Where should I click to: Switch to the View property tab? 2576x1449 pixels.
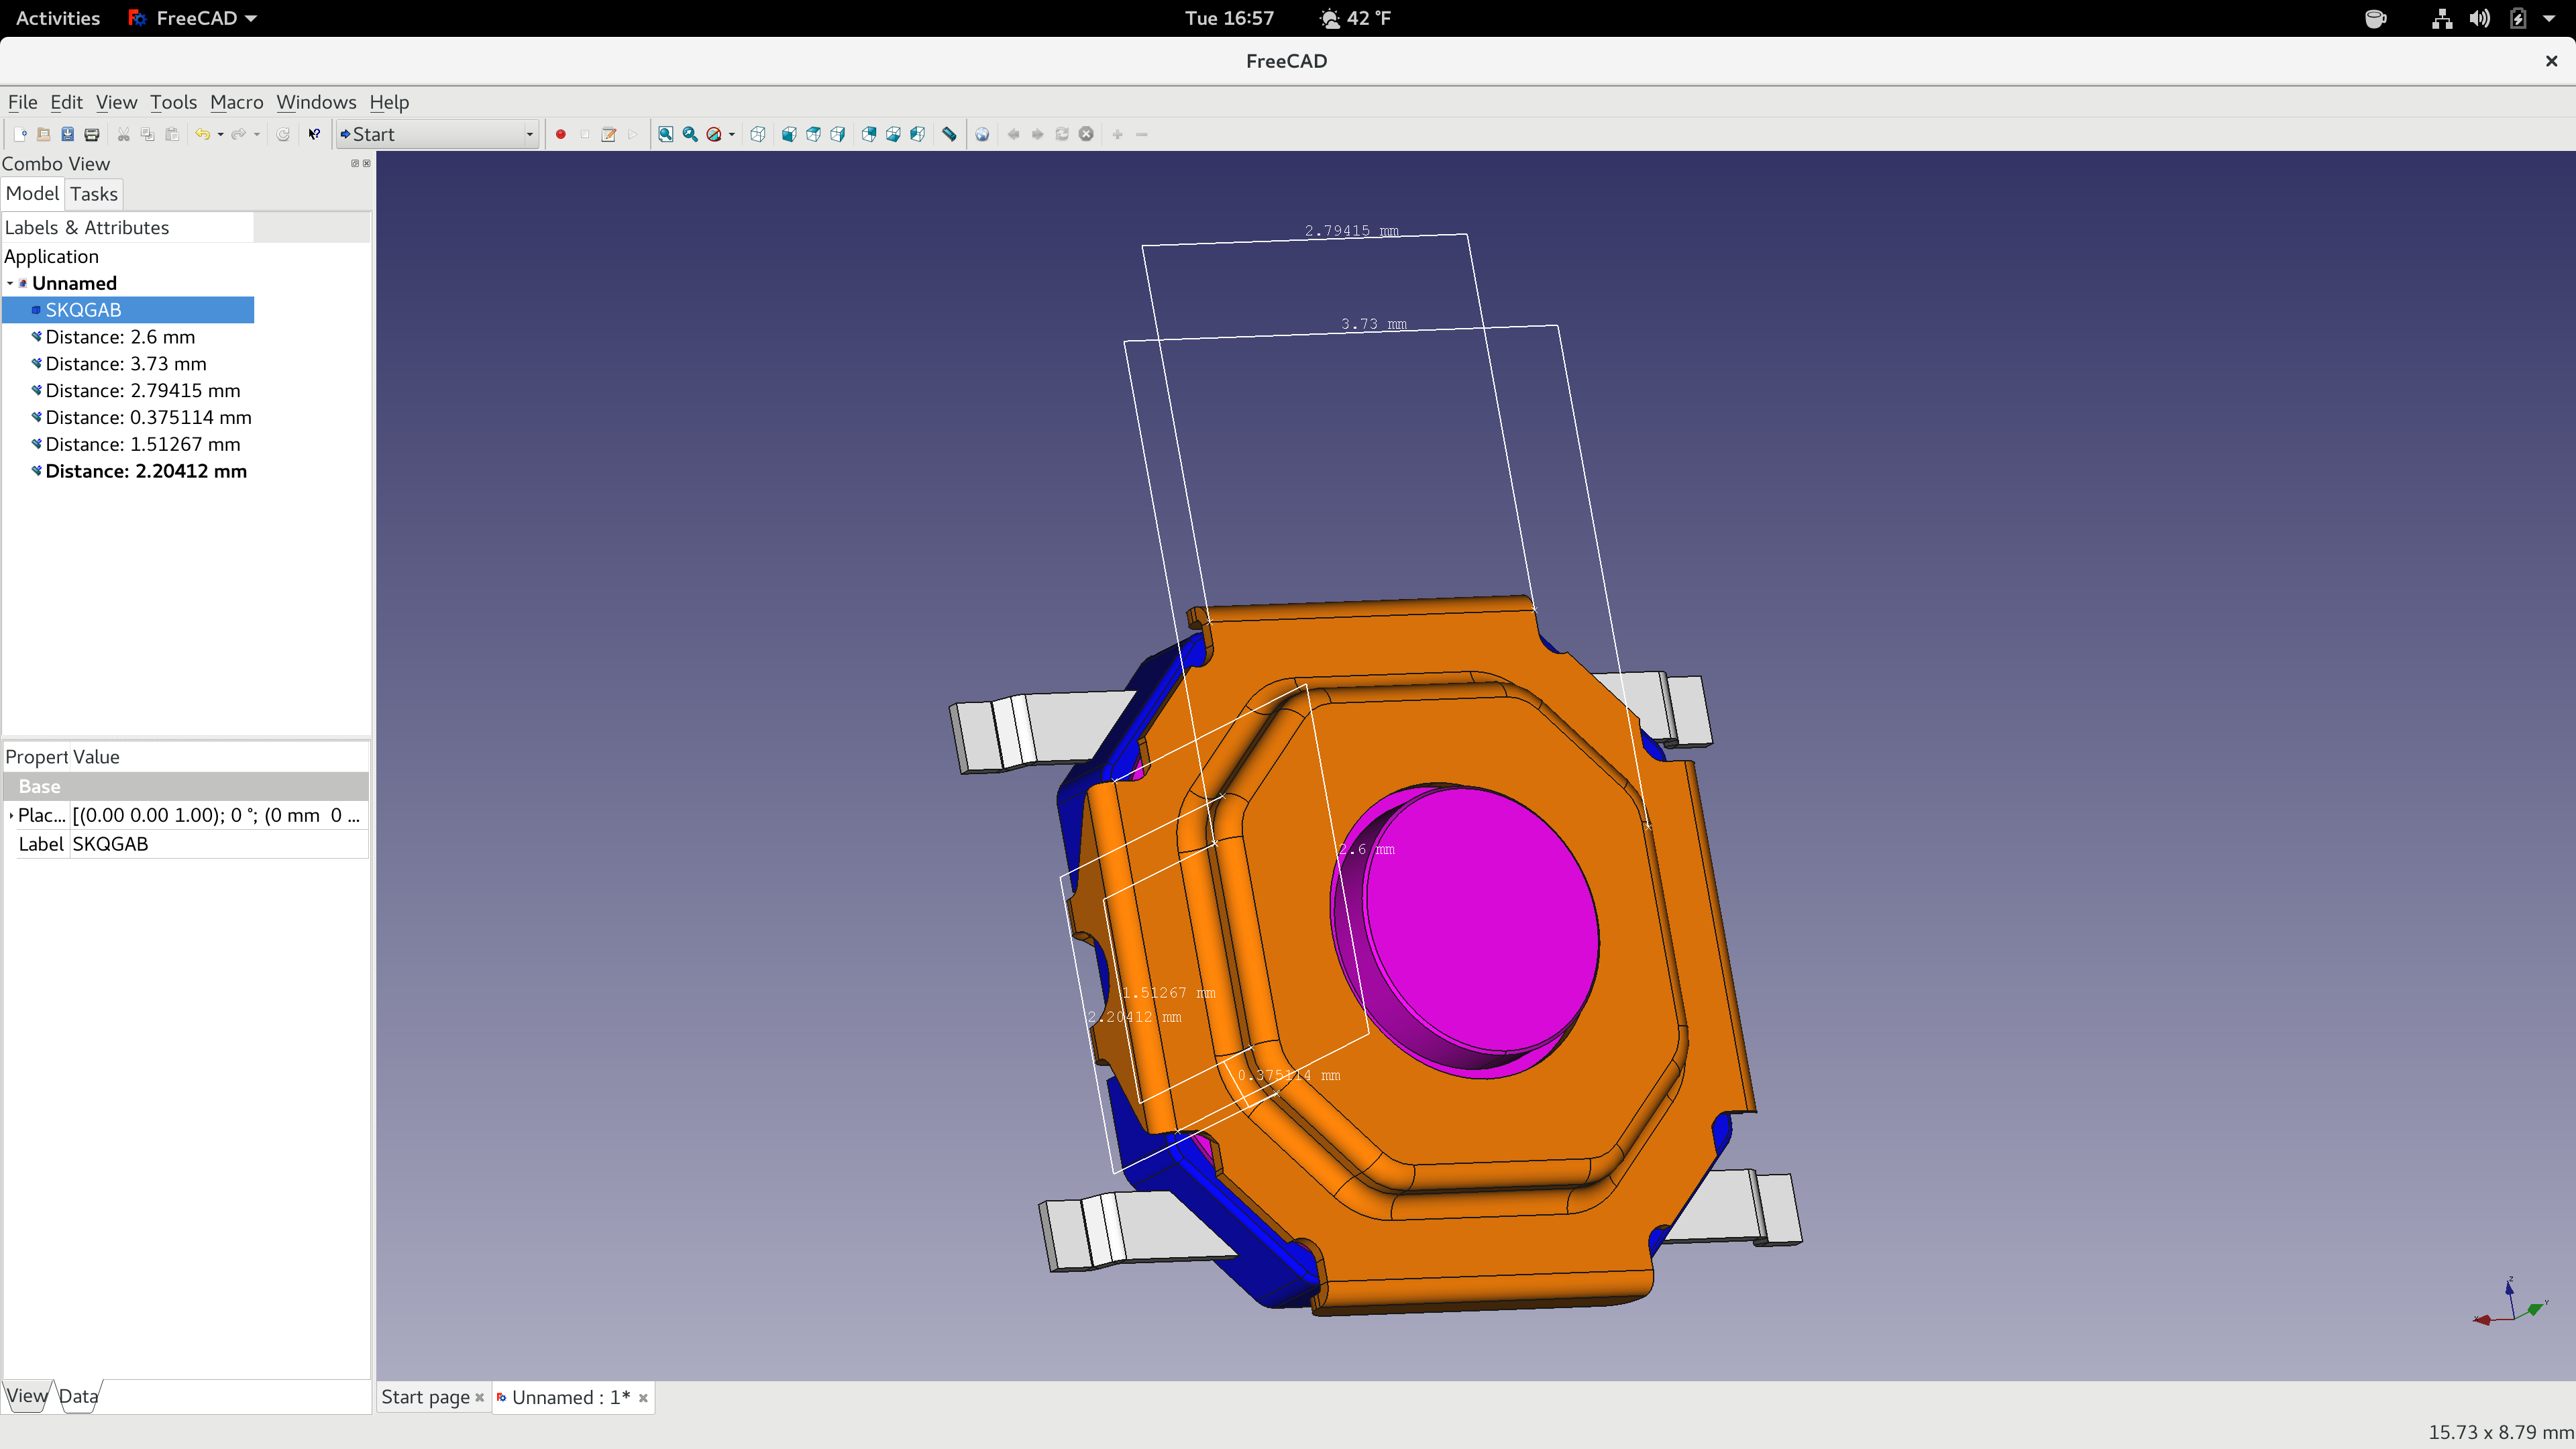click(26, 1396)
